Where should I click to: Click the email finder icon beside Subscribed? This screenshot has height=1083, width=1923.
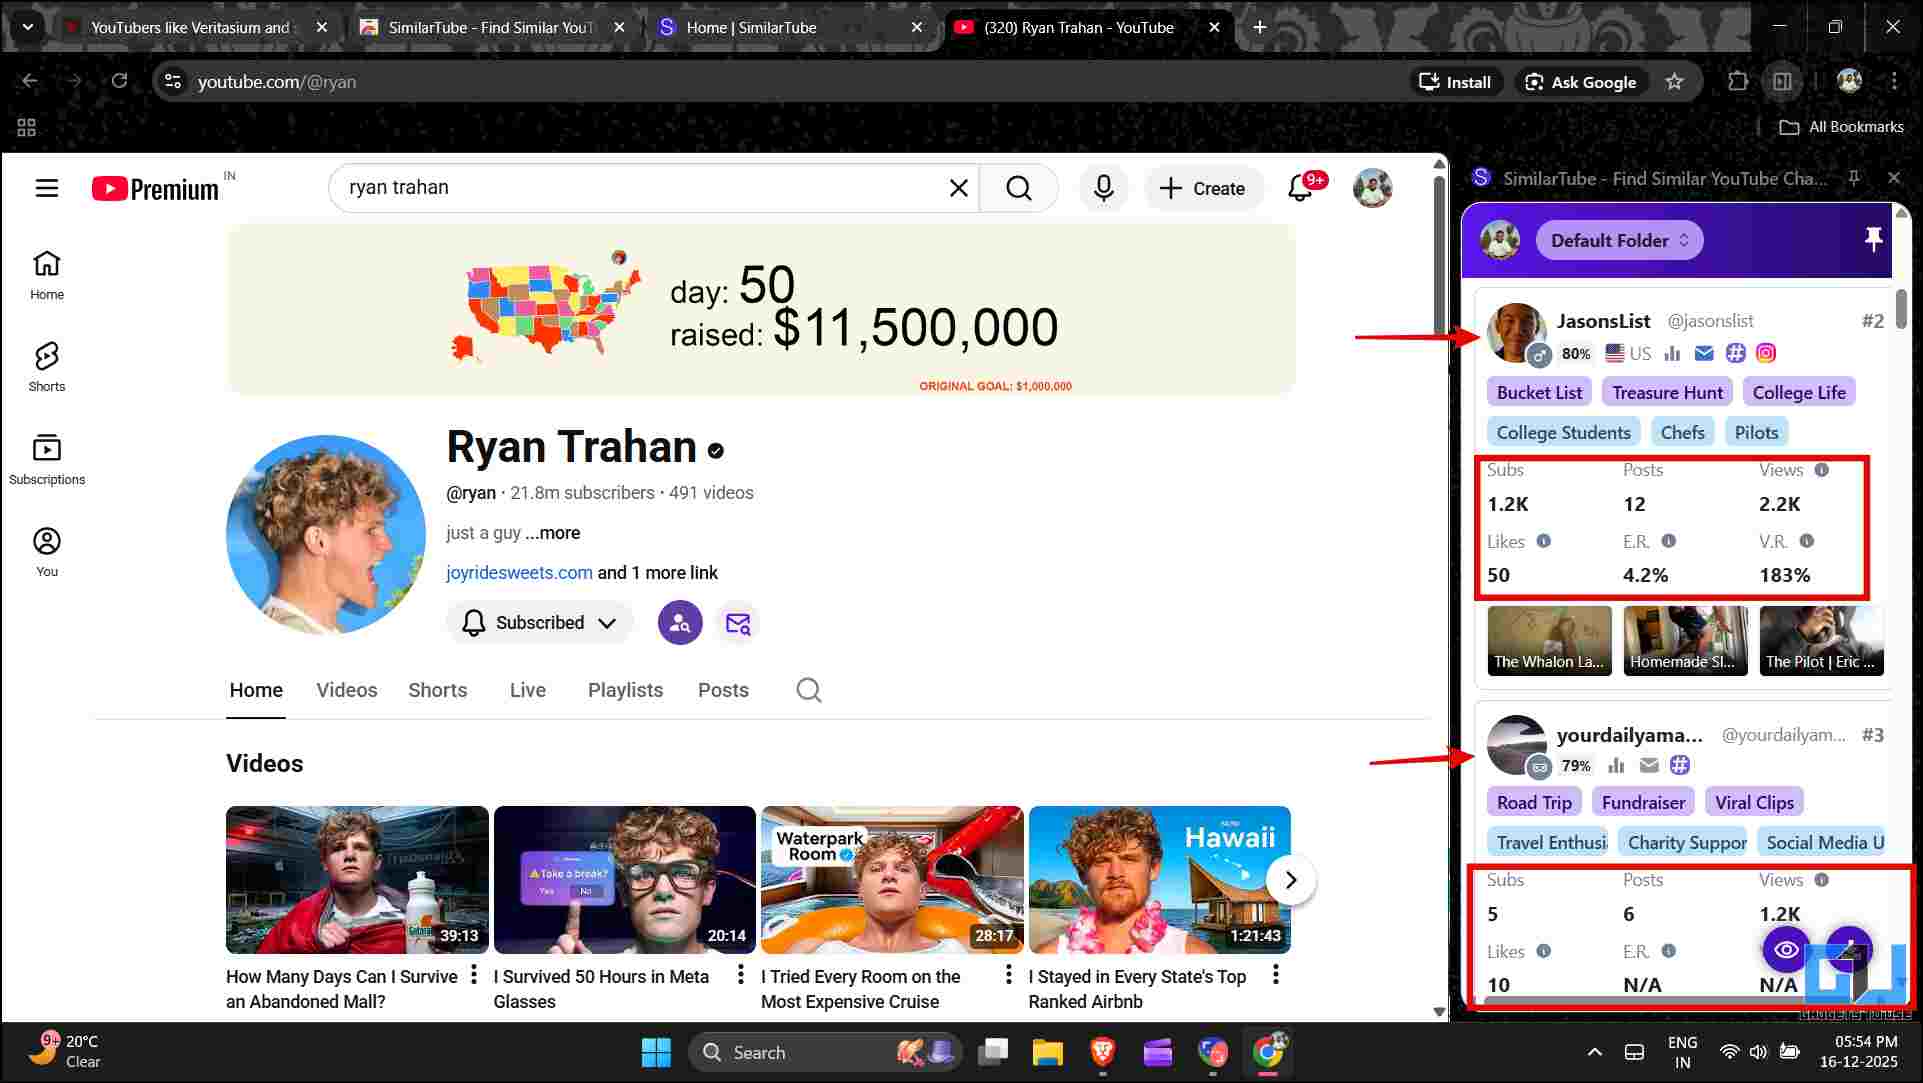[738, 623]
